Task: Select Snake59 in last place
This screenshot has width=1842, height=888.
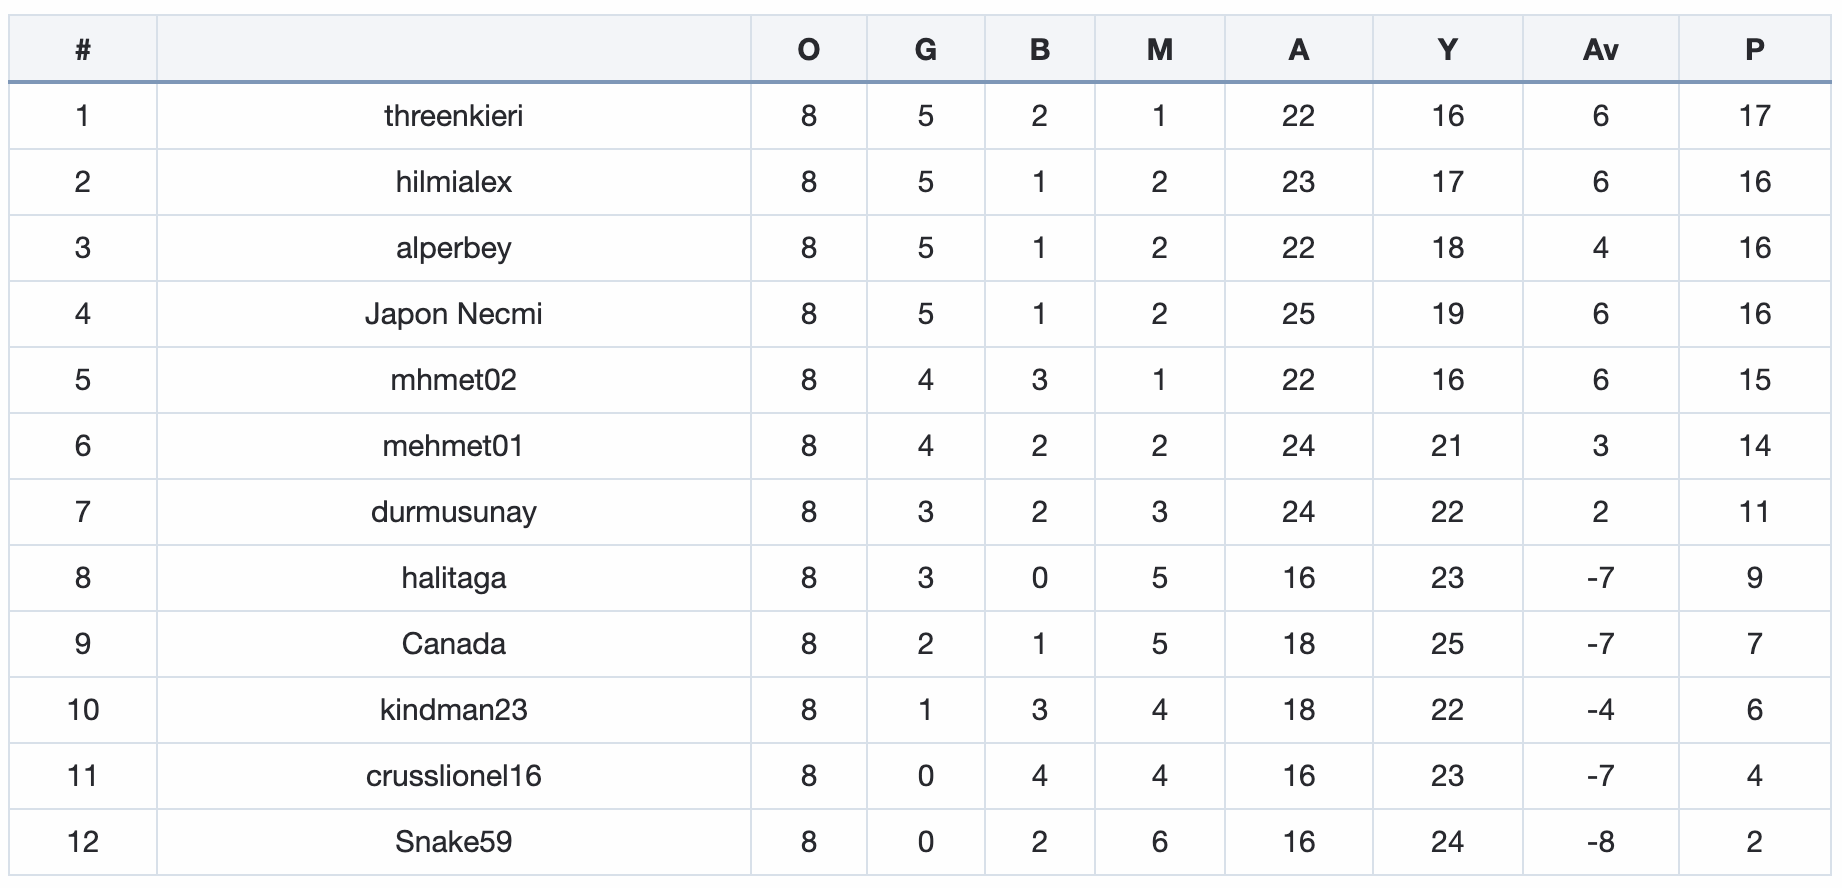Action: [454, 842]
